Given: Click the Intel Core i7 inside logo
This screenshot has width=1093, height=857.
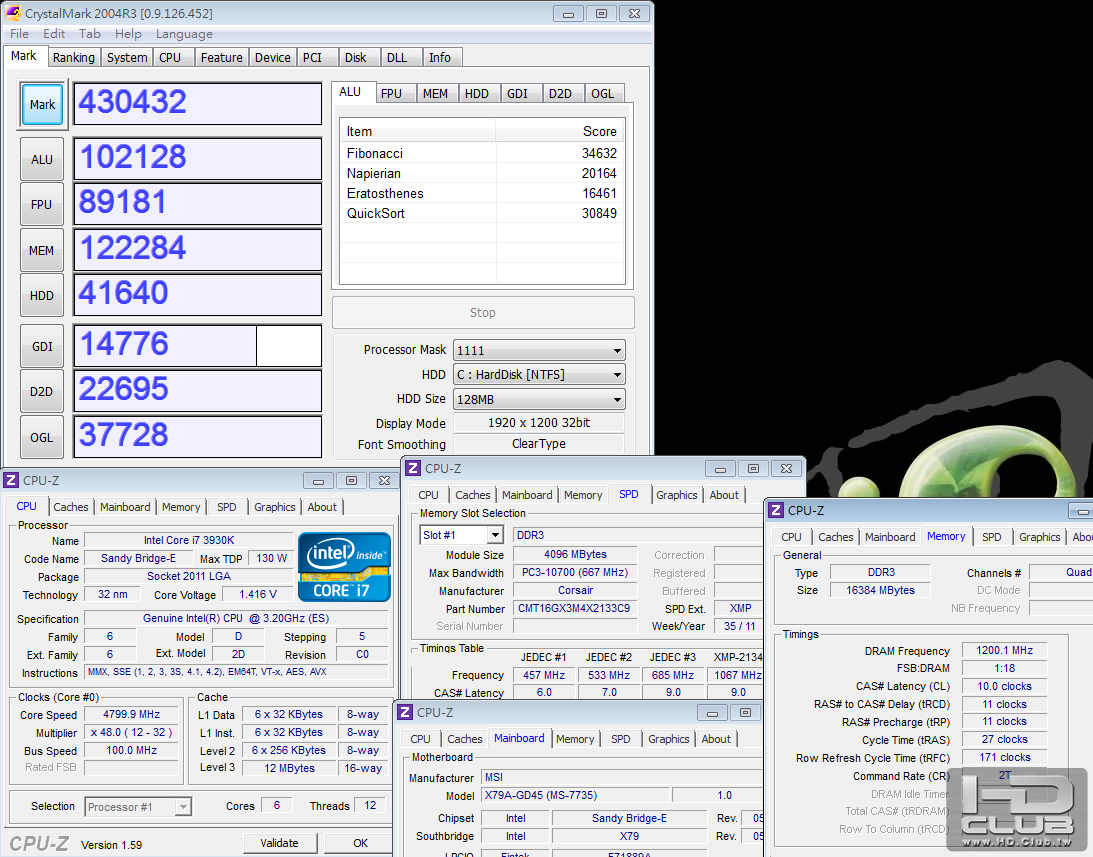Looking at the screenshot, I should 344,567.
